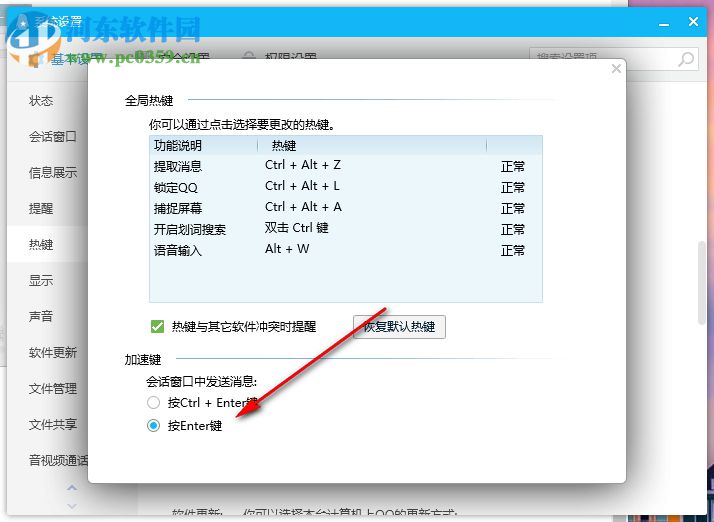
Task: Click sidebar scroll down chevron
Action: (x=72, y=506)
